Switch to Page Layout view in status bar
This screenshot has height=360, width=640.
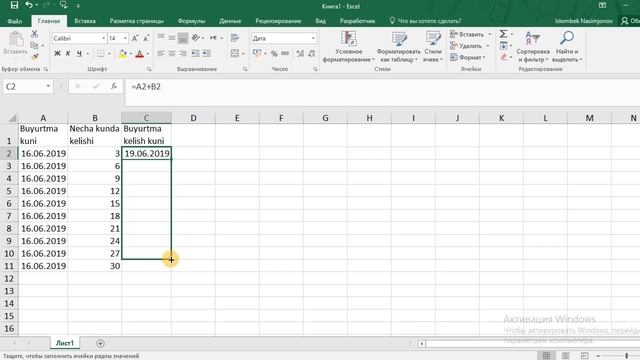[565, 356]
